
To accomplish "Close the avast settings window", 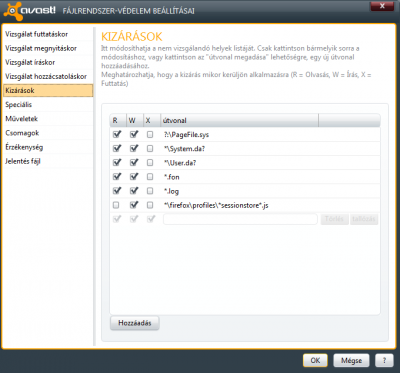I will tap(382, 6).
